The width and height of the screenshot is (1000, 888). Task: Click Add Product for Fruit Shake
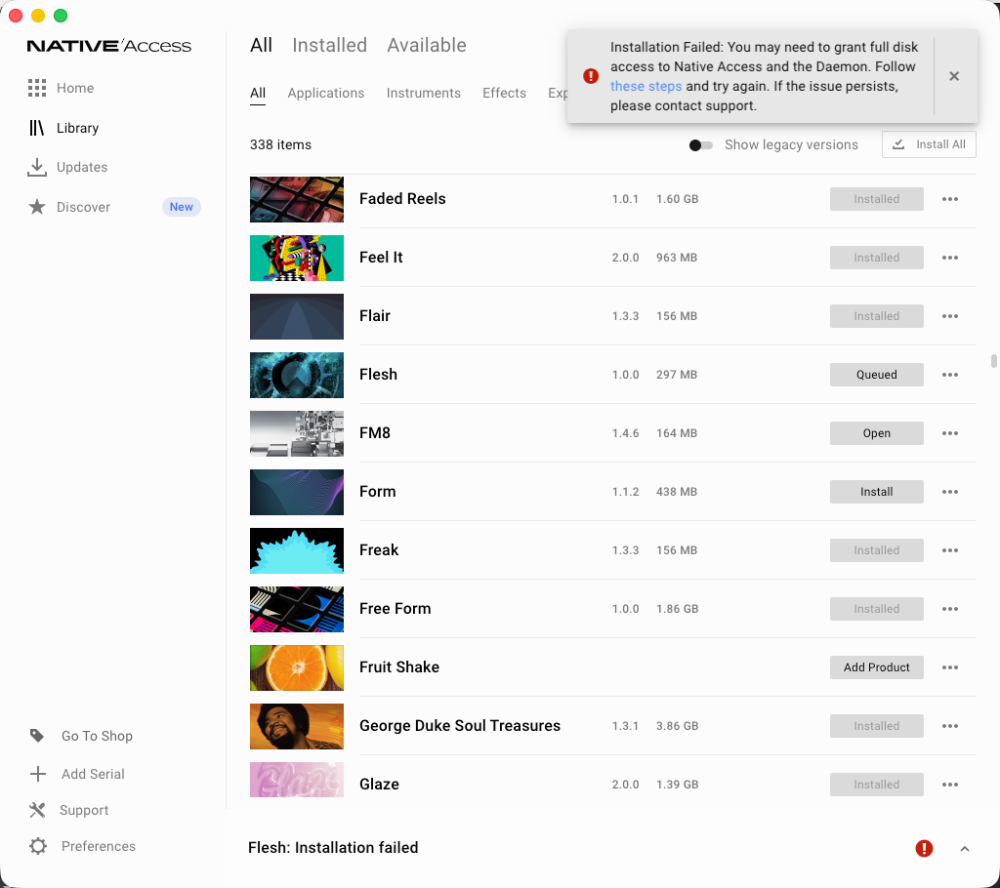[x=876, y=667]
